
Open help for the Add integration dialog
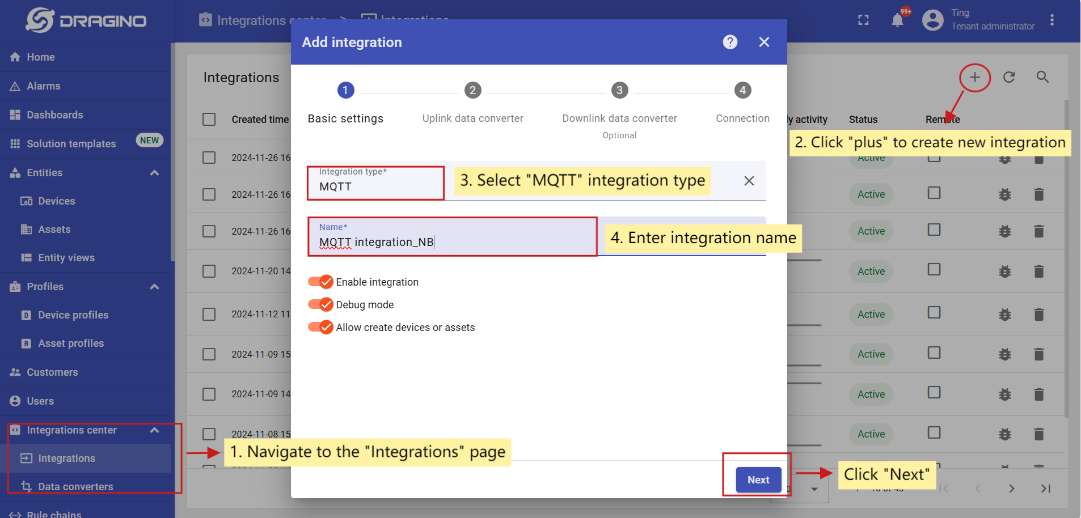click(x=730, y=42)
